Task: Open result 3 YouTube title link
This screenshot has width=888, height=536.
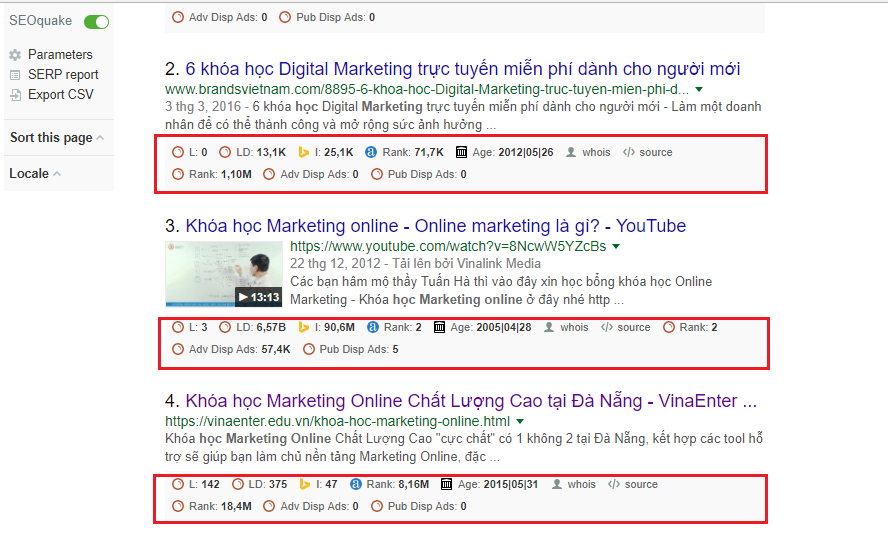Action: (436, 226)
